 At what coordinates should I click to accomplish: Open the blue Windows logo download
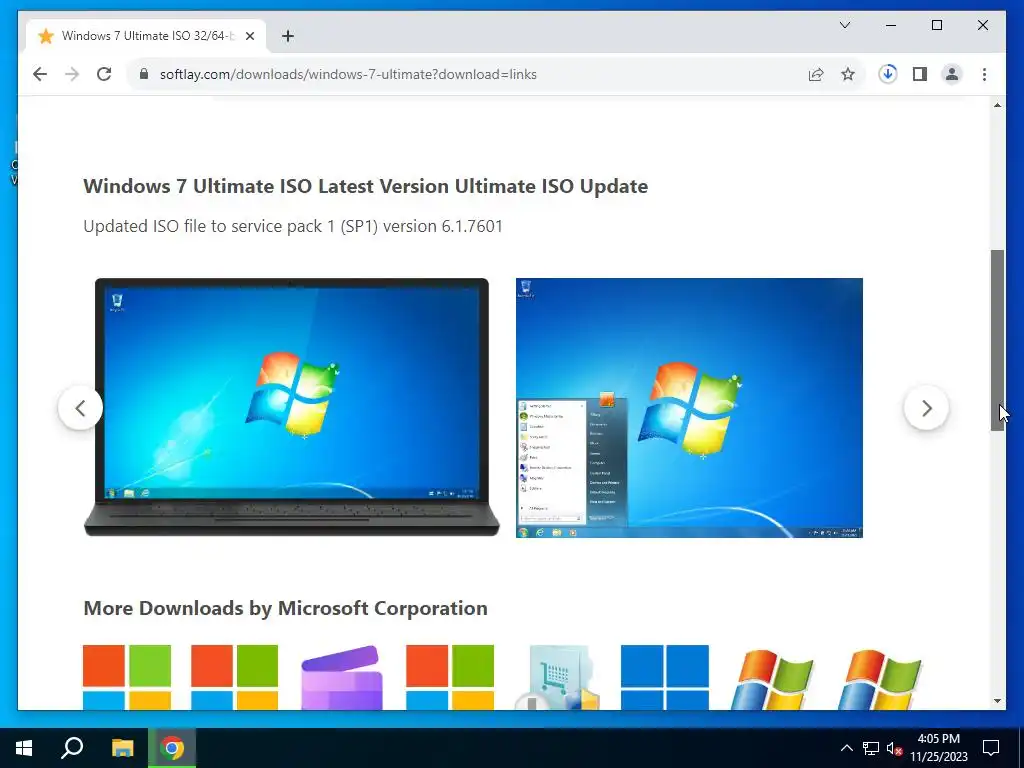coord(665,677)
